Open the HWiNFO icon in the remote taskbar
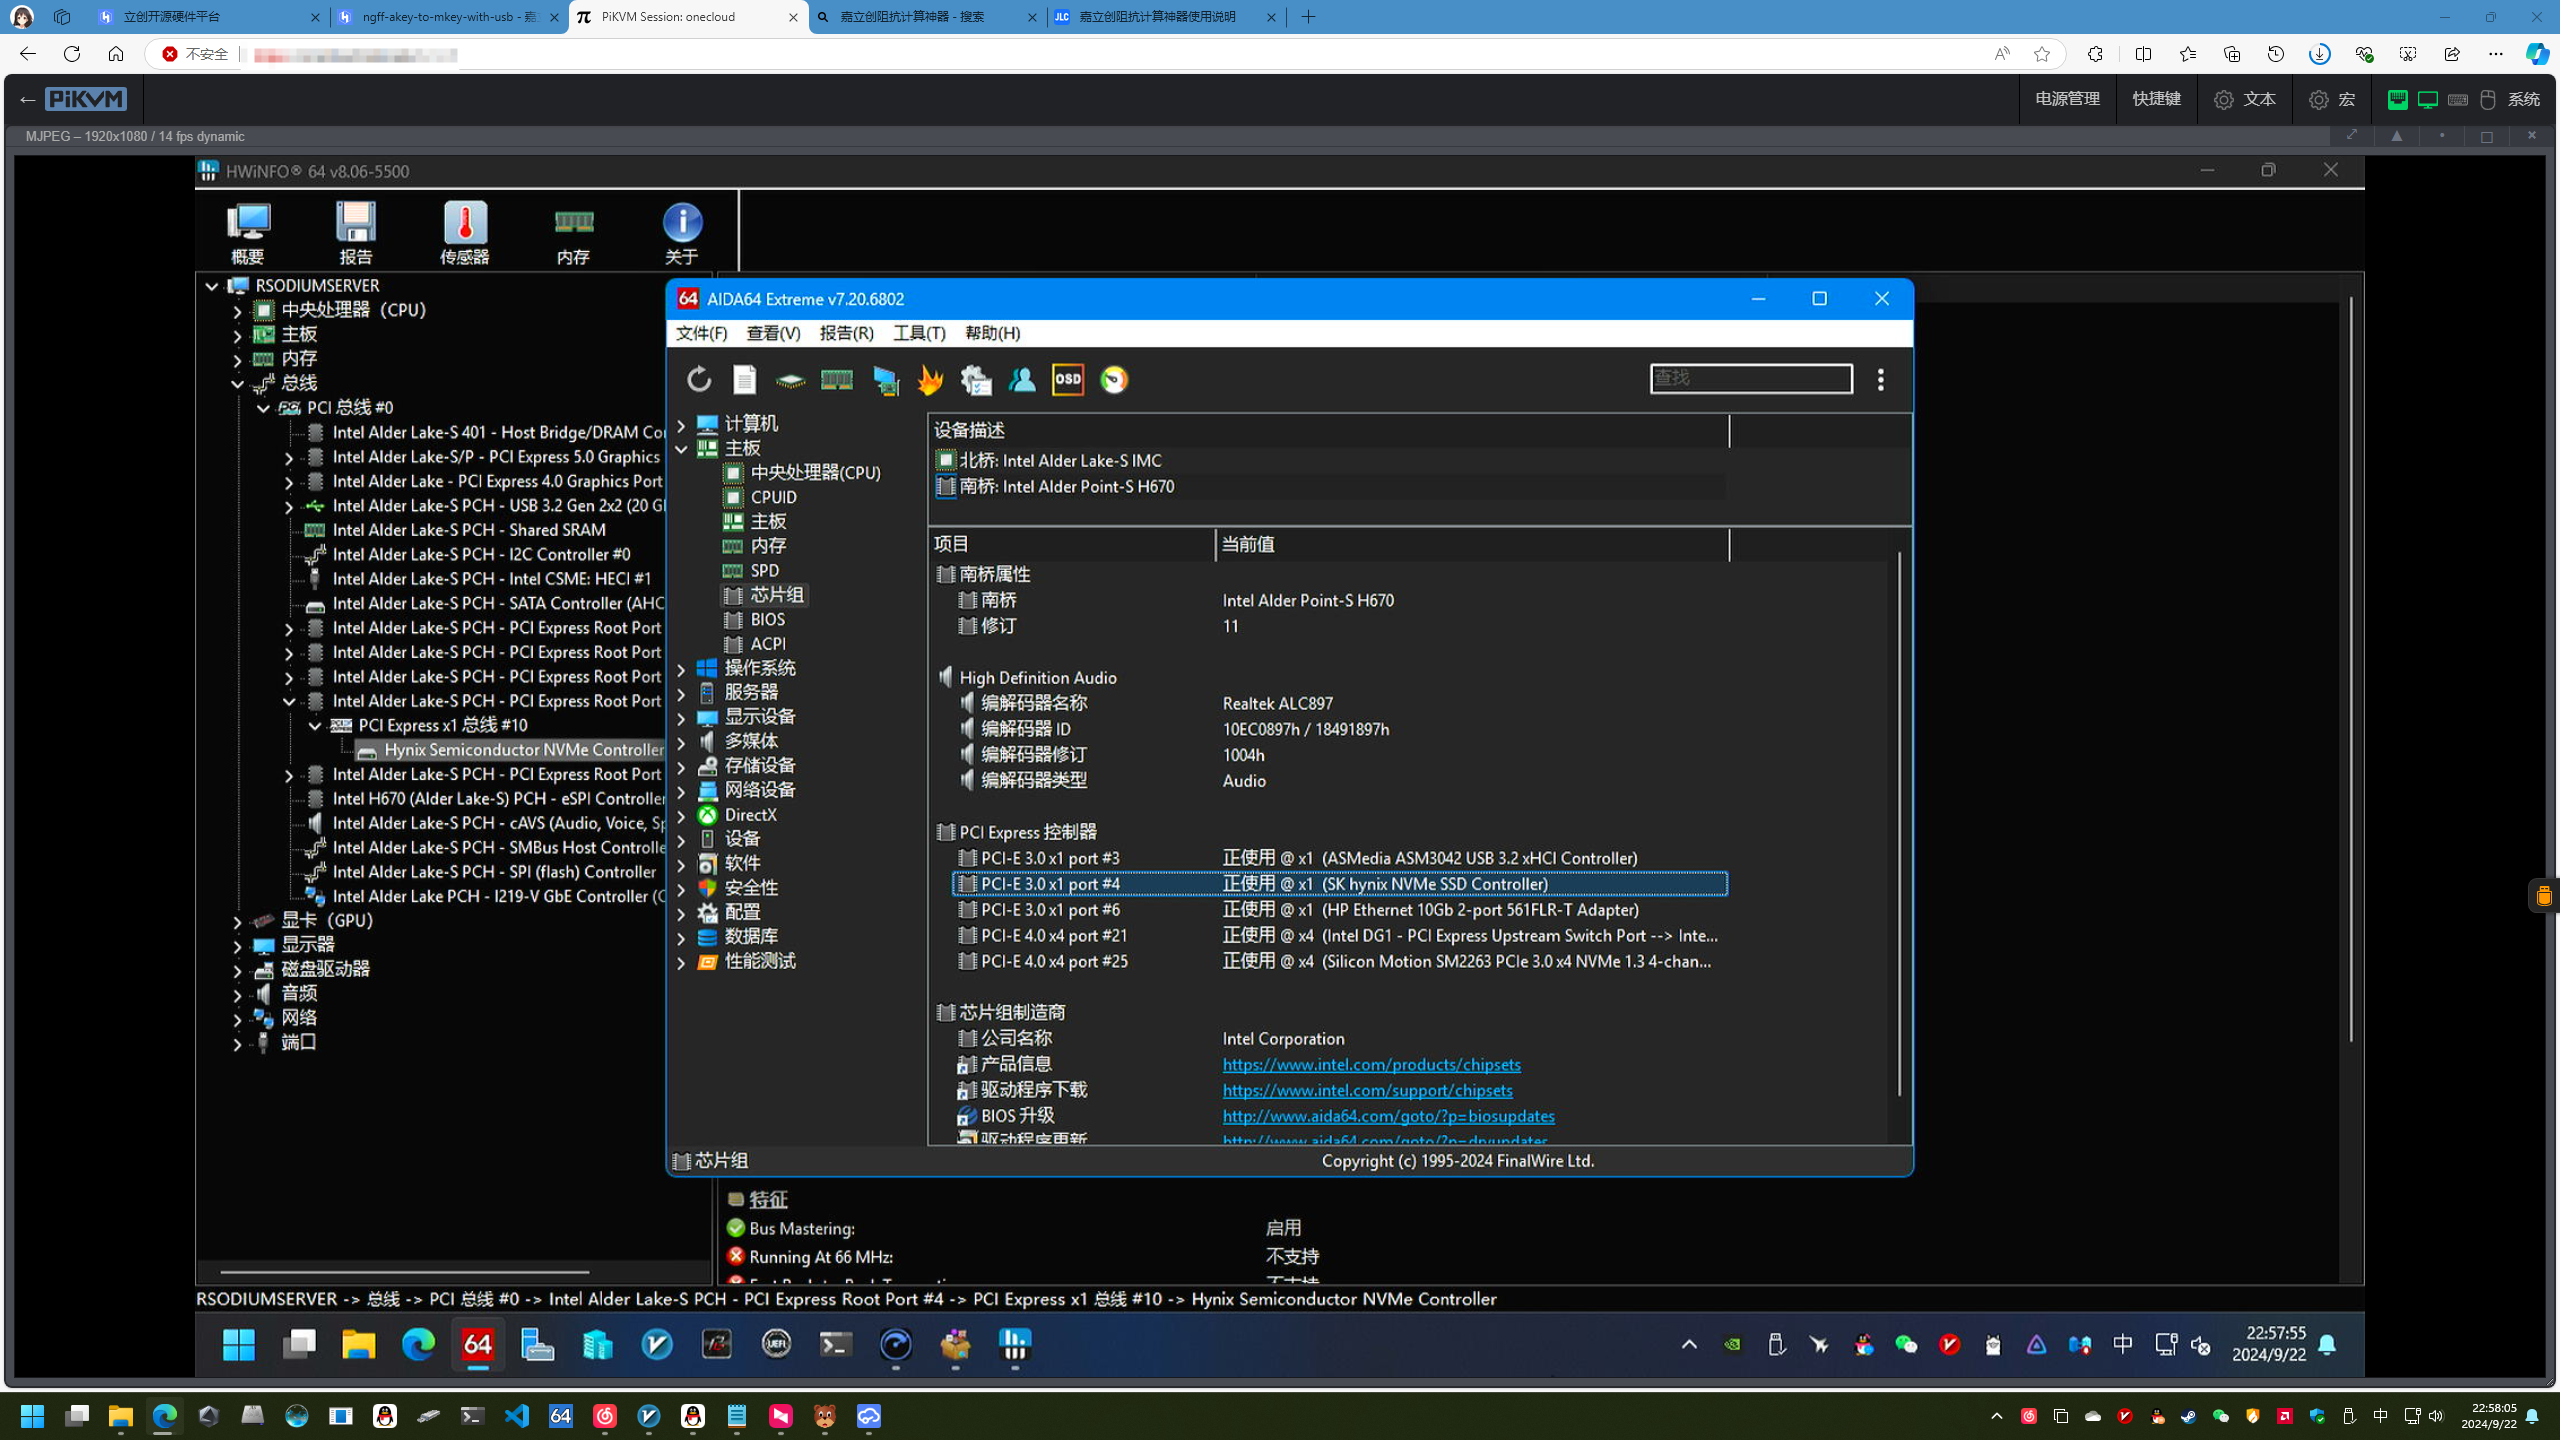The height and width of the screenshot is (1440, 2560). (1015, 1344)
